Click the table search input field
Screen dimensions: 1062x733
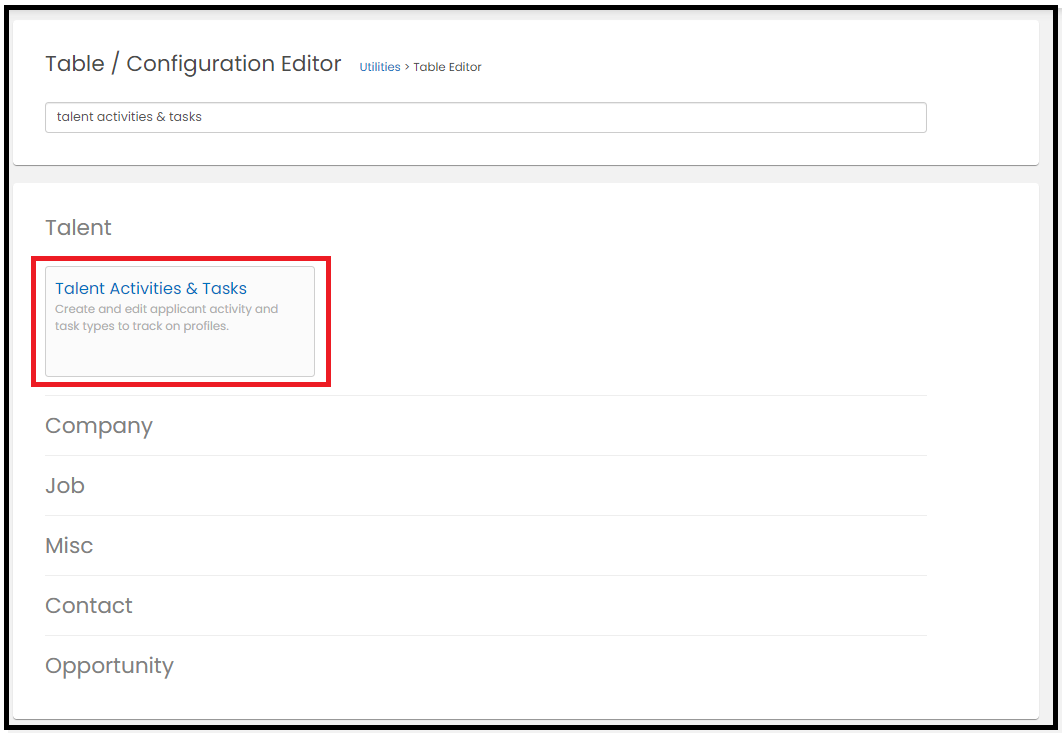click(x=486, y=117)
